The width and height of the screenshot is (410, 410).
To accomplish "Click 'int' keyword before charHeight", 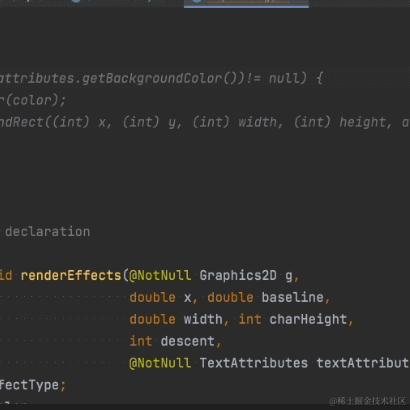I will (x=250, y=319).
